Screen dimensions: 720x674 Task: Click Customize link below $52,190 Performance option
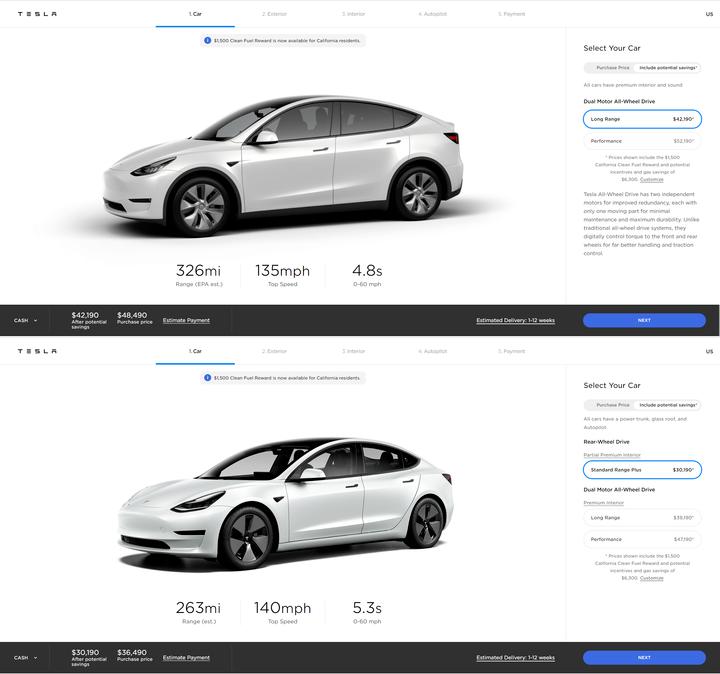[x=652, y=180]
